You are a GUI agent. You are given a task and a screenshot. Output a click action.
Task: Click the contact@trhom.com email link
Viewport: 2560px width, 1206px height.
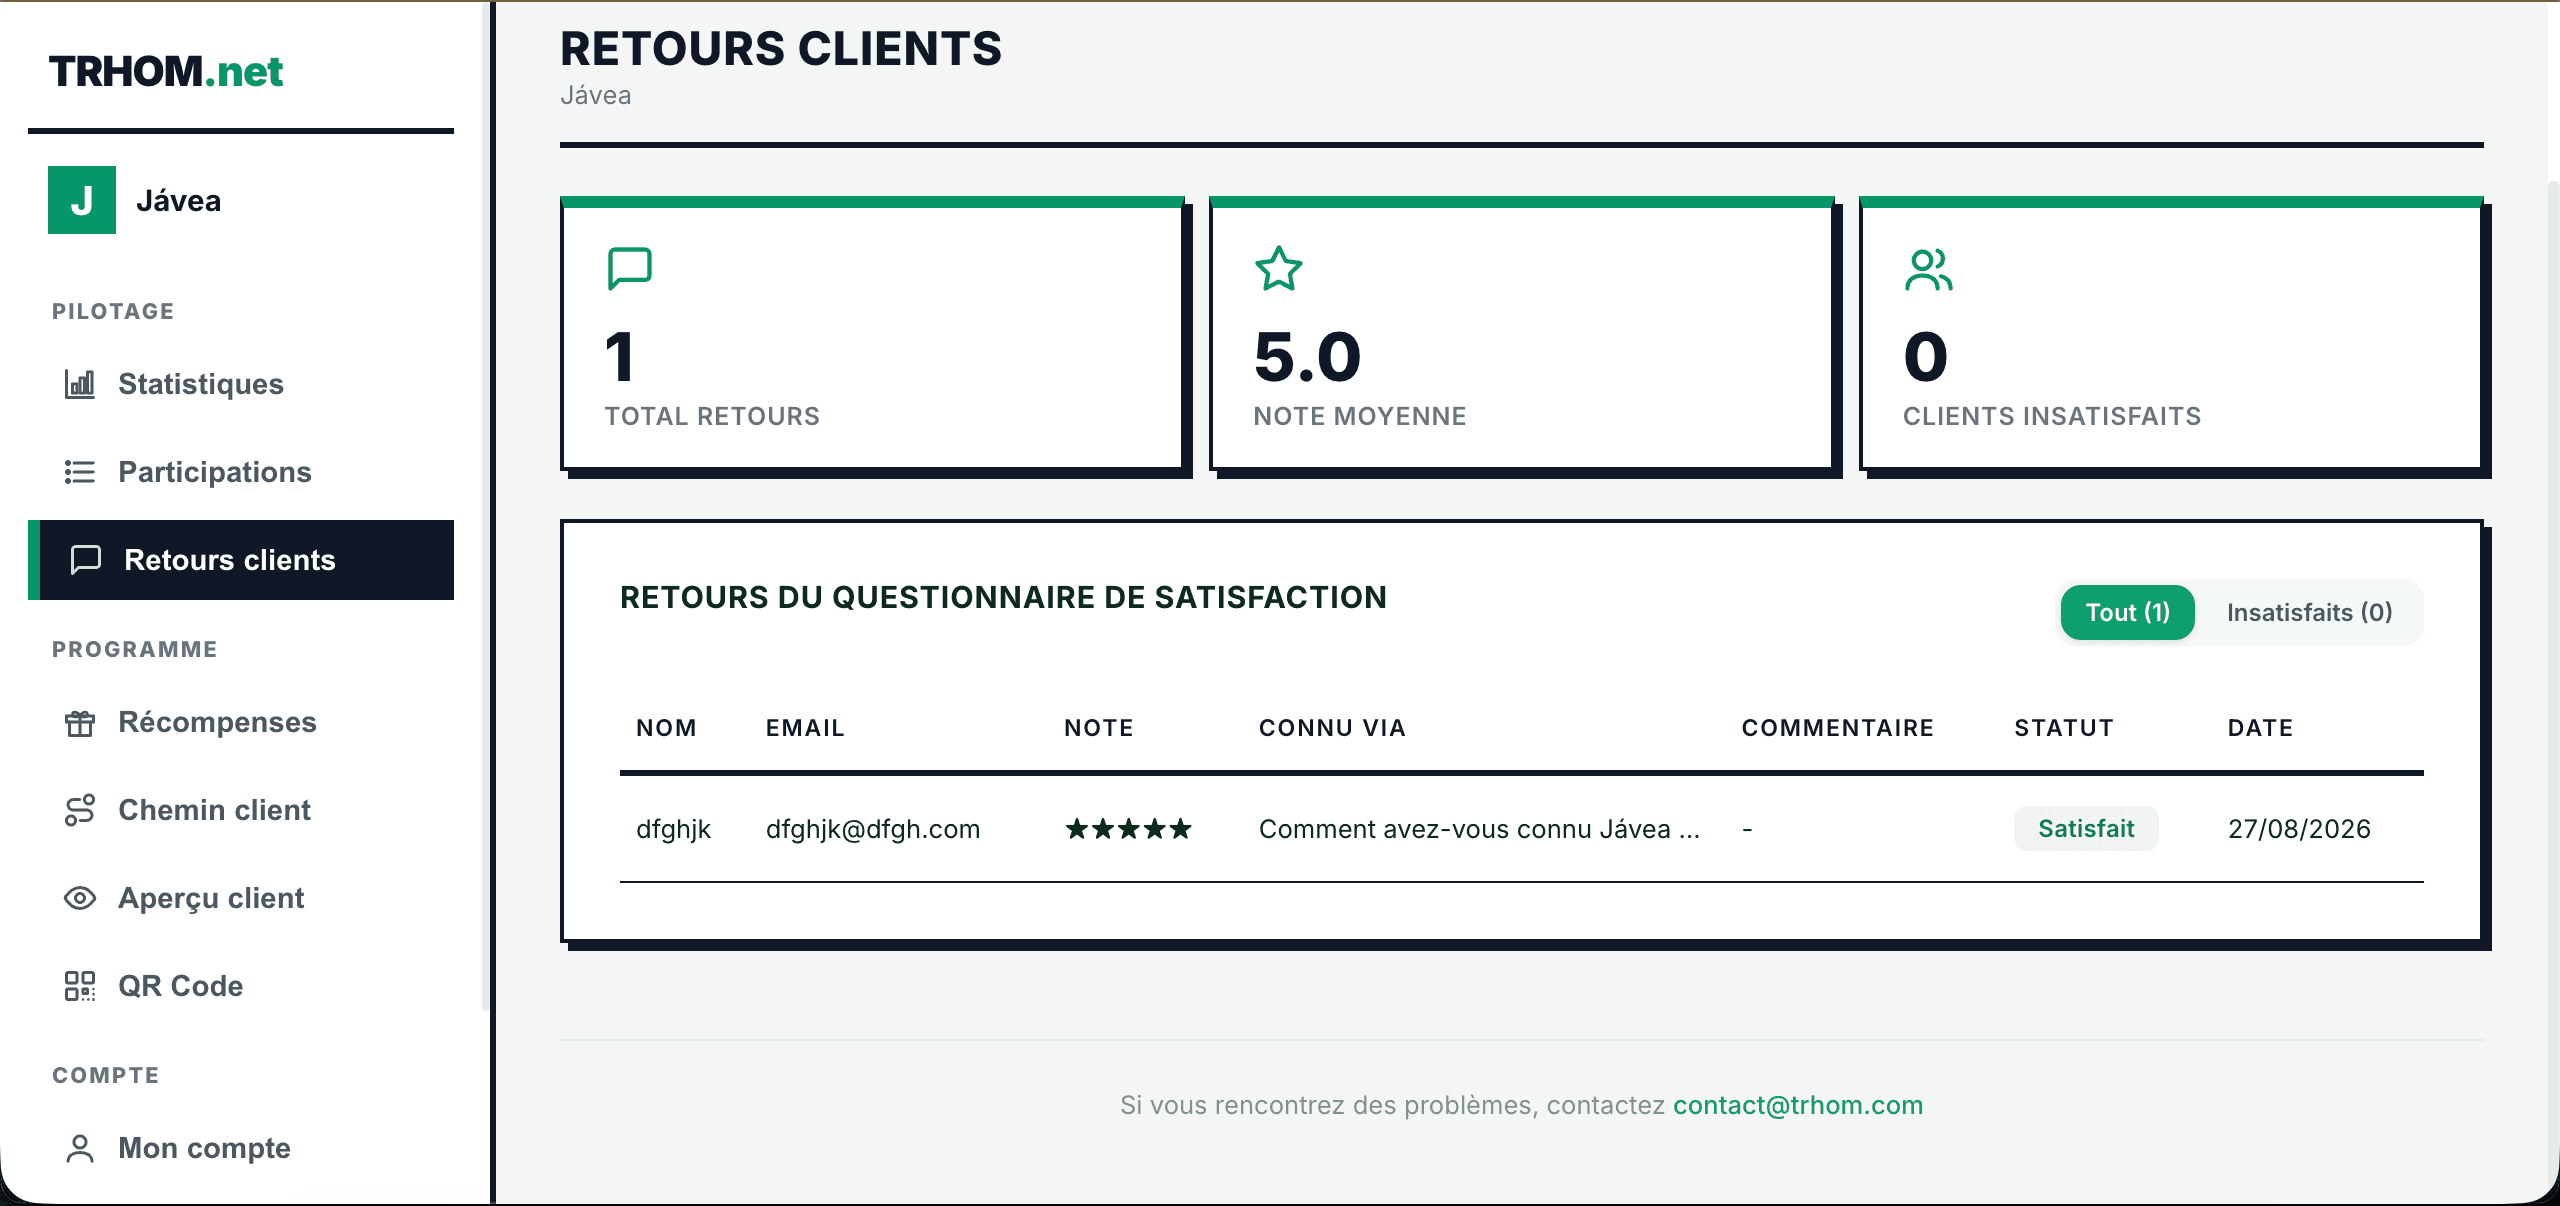pos(1798,1105)
